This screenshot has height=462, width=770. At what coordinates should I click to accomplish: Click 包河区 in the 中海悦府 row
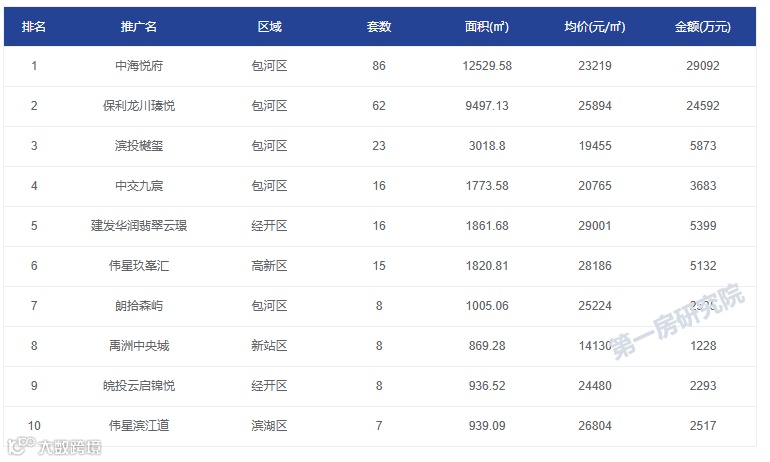click(269, 66)
